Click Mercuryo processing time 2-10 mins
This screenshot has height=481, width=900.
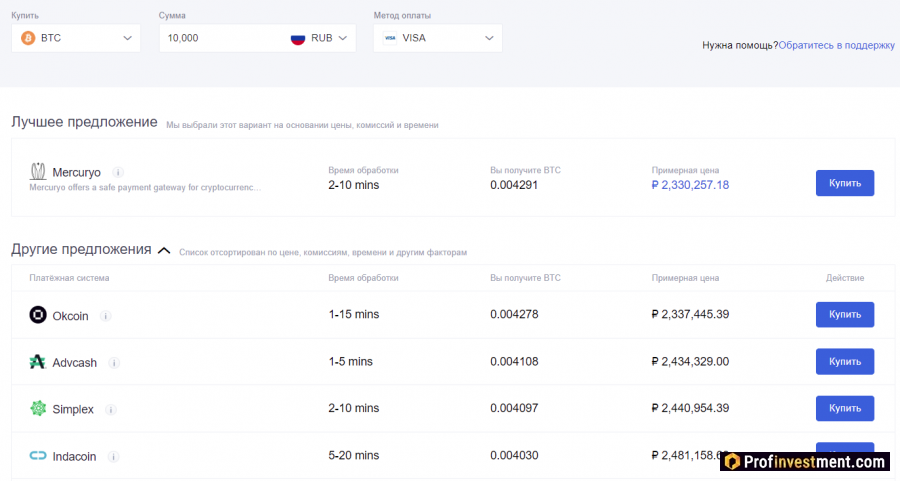[x=354, y=185]
